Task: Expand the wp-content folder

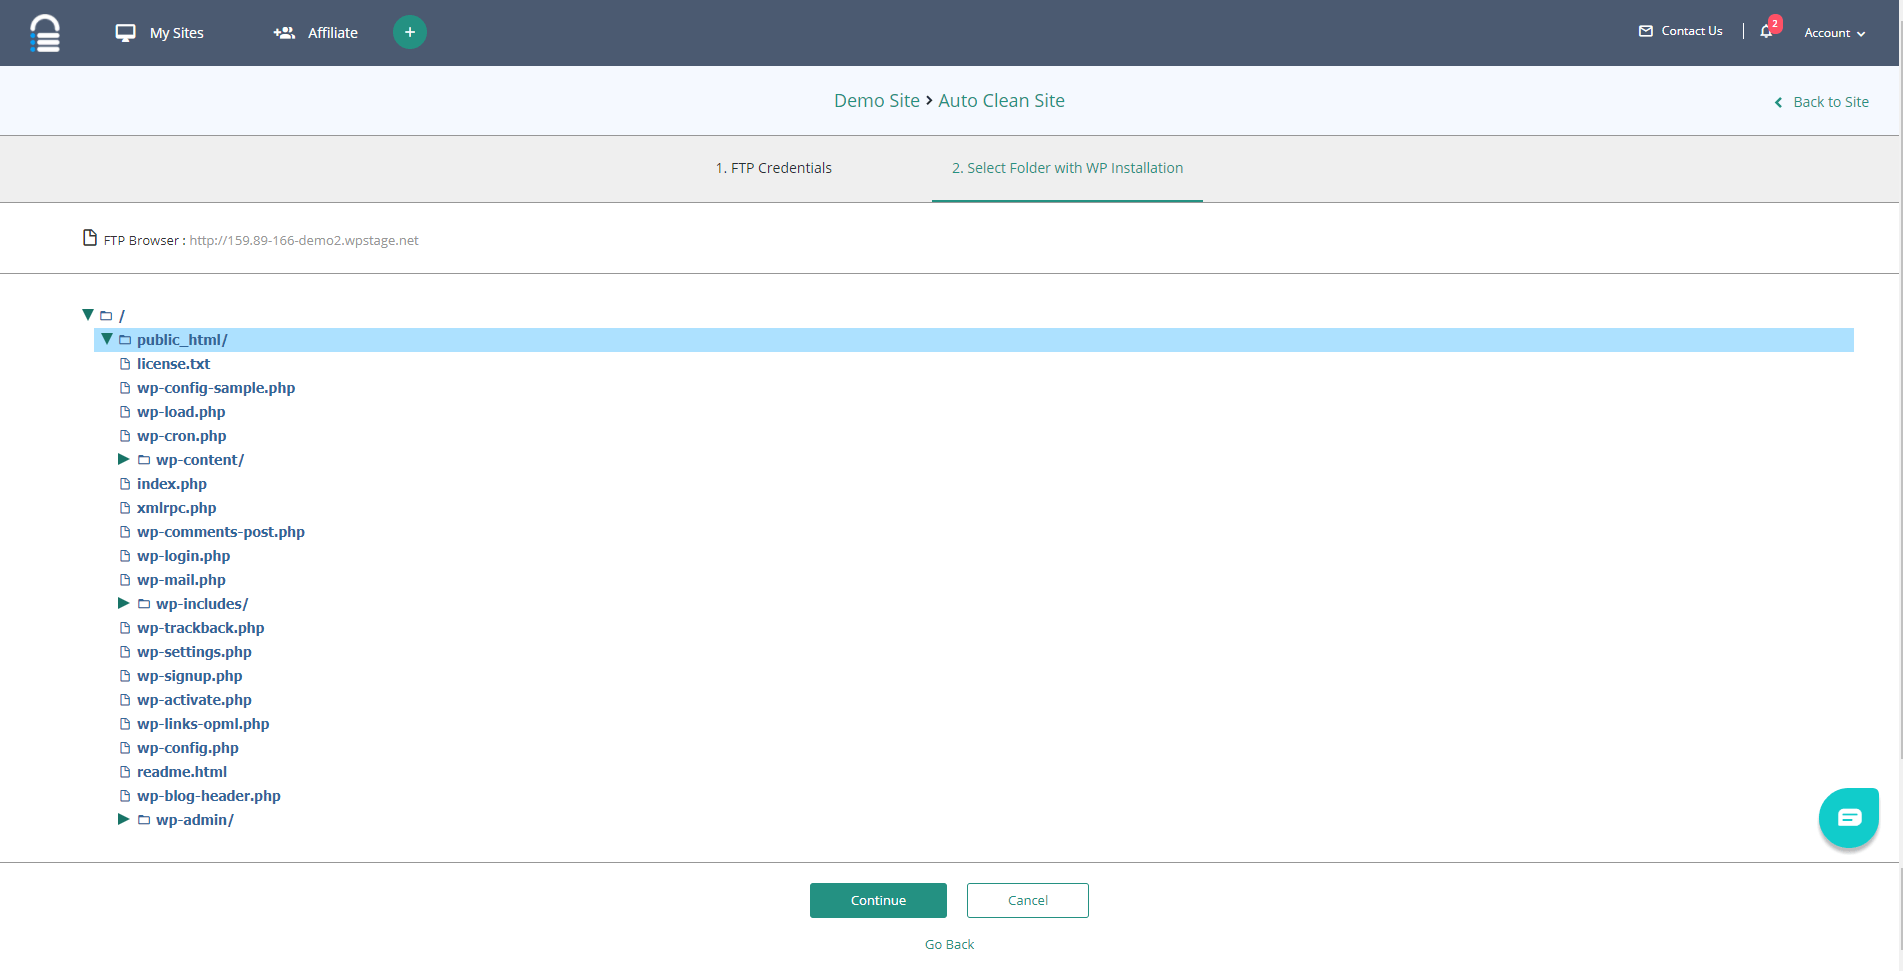Action: (x=124, y=459)
